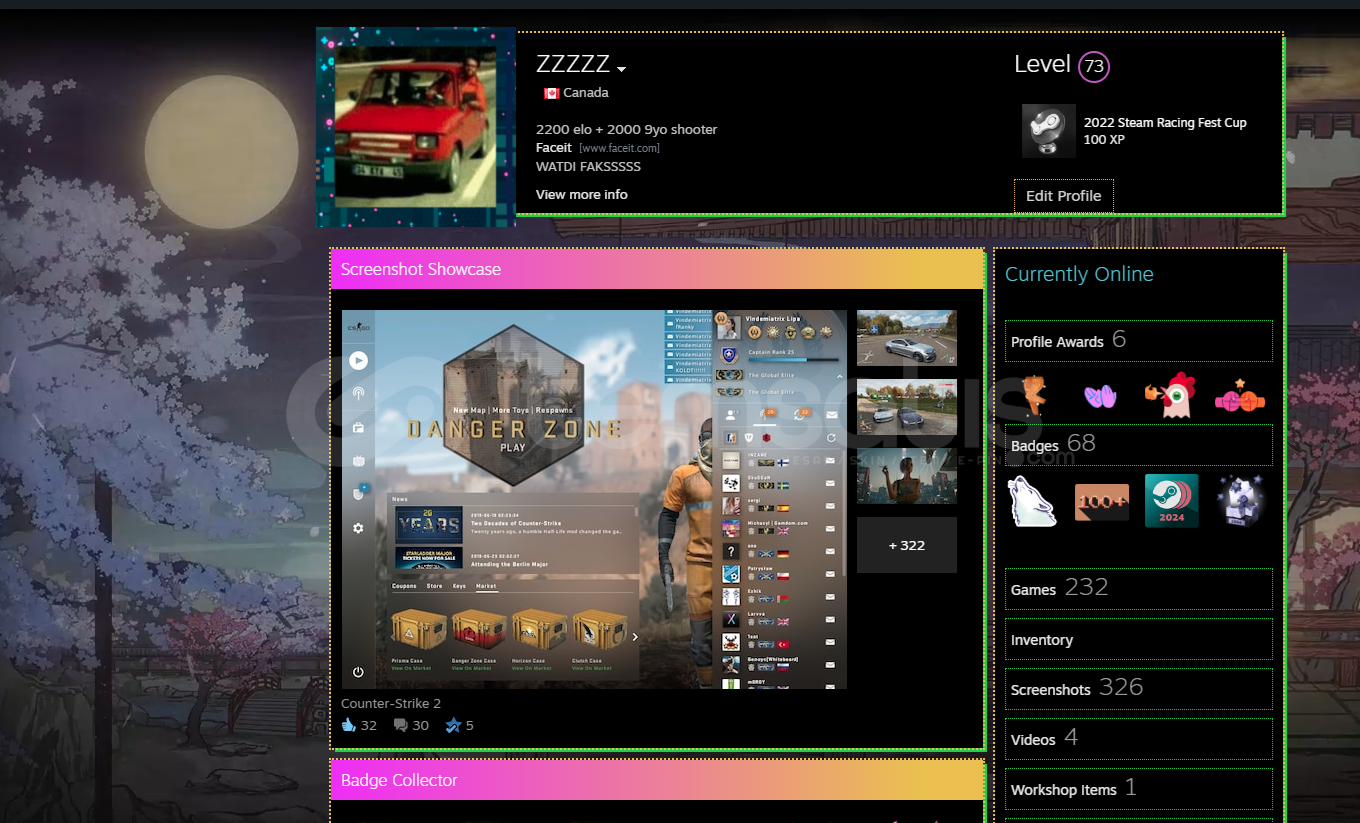The width and height of the screenshot is (1360, 823).
Task: Click the Faceit label in the profile summary
Action: pyautogui.click(x=554, y=148)
